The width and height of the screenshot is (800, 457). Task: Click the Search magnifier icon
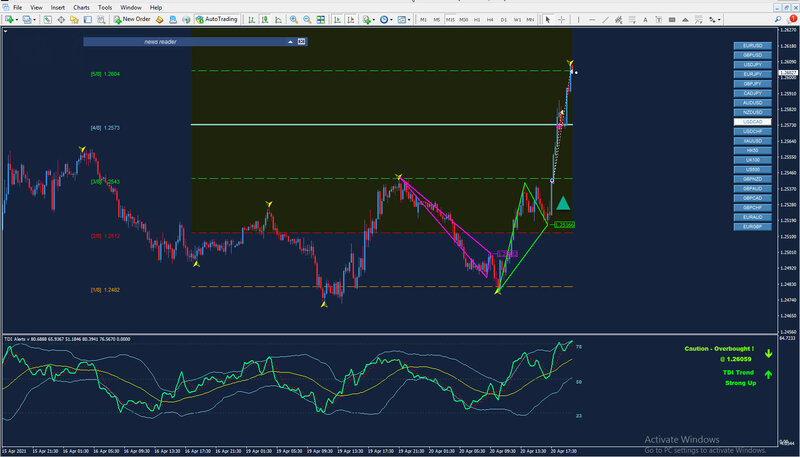(778, 19)
